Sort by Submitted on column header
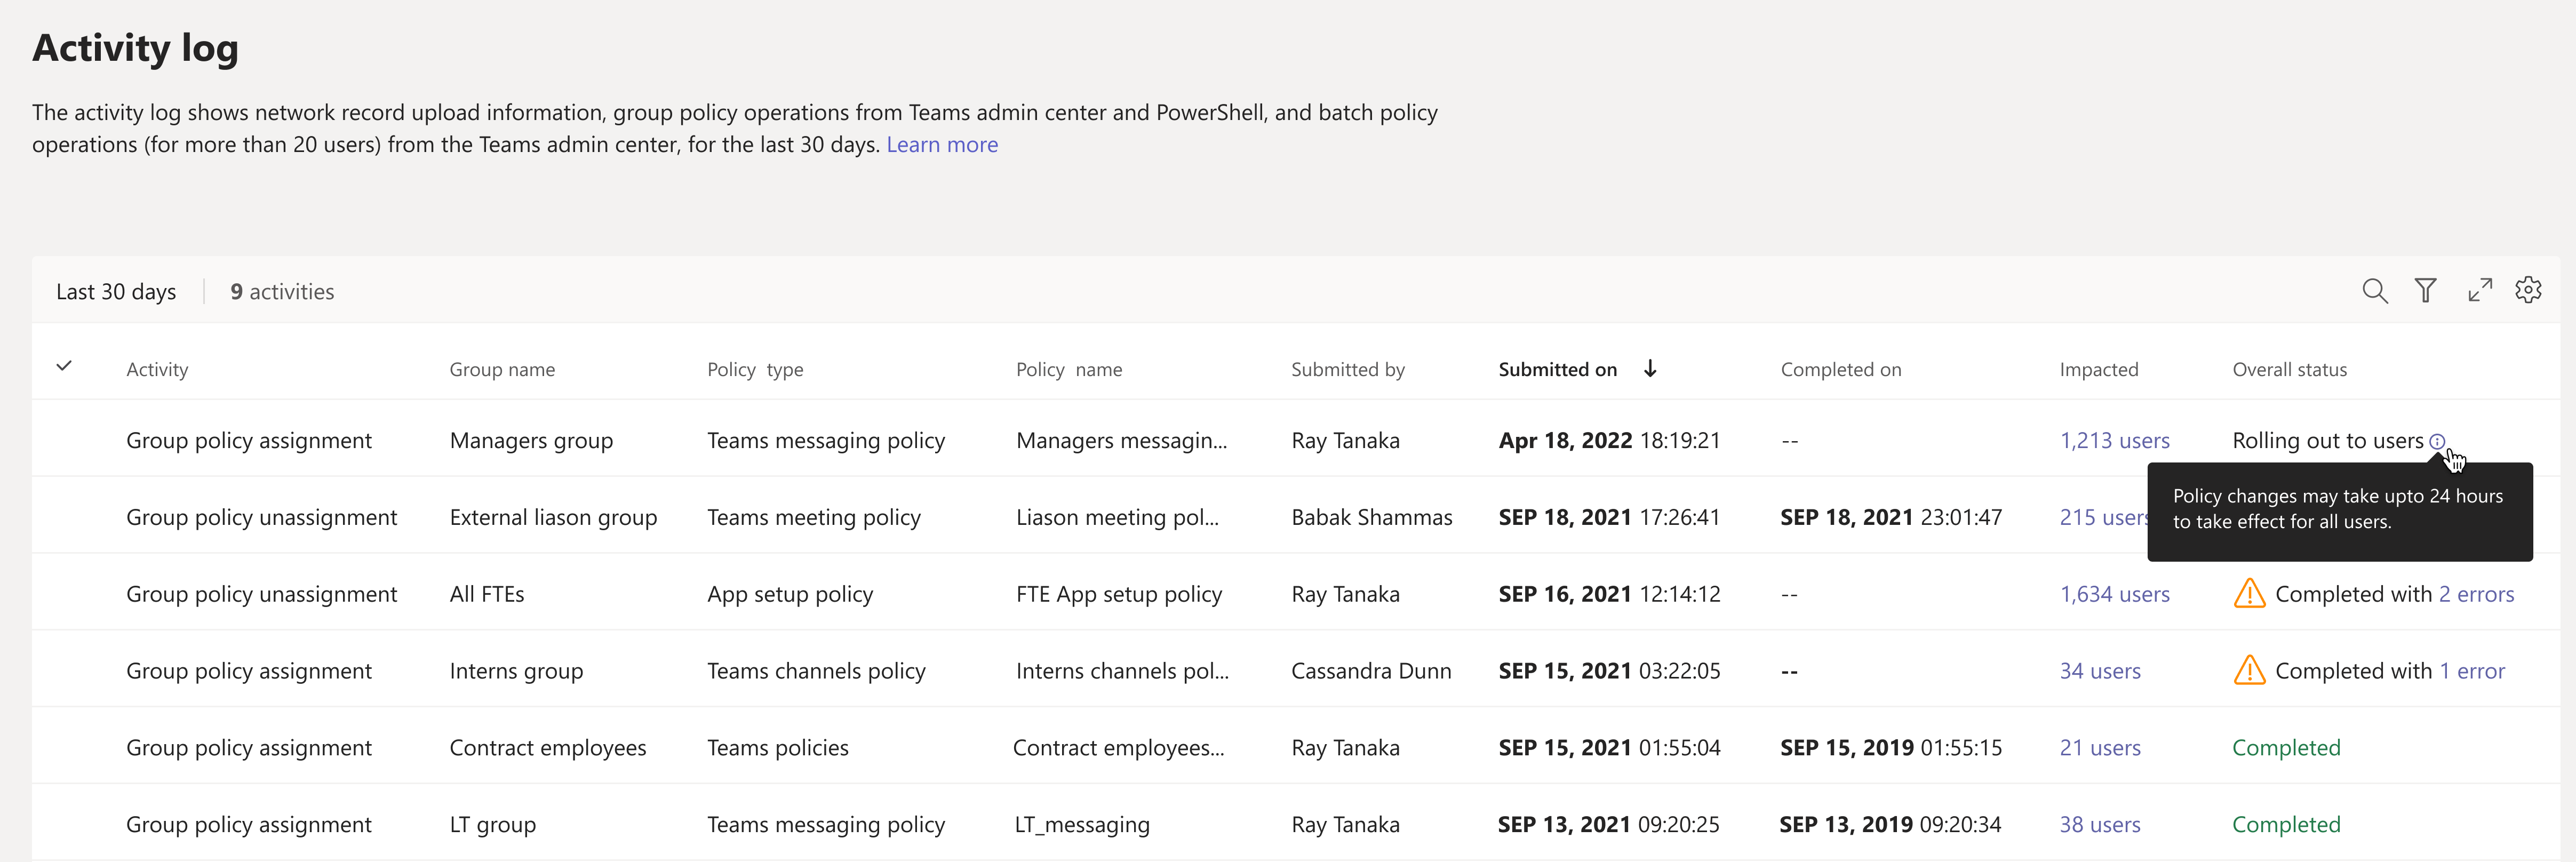This screenshot has width=2576, height=862. (x=1557, y=370)
